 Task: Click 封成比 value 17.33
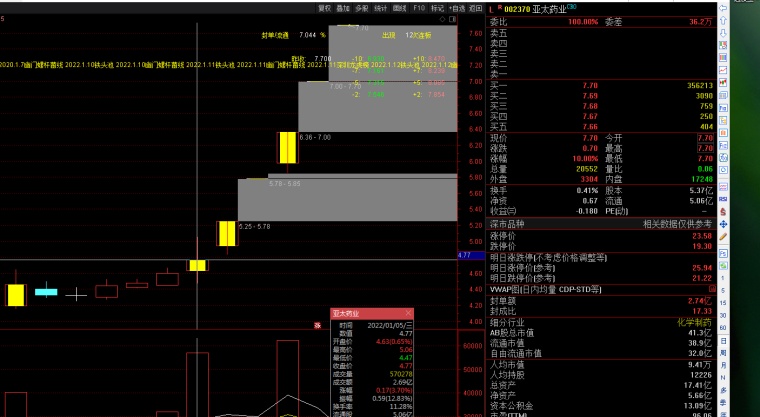[x=702, y=311]
